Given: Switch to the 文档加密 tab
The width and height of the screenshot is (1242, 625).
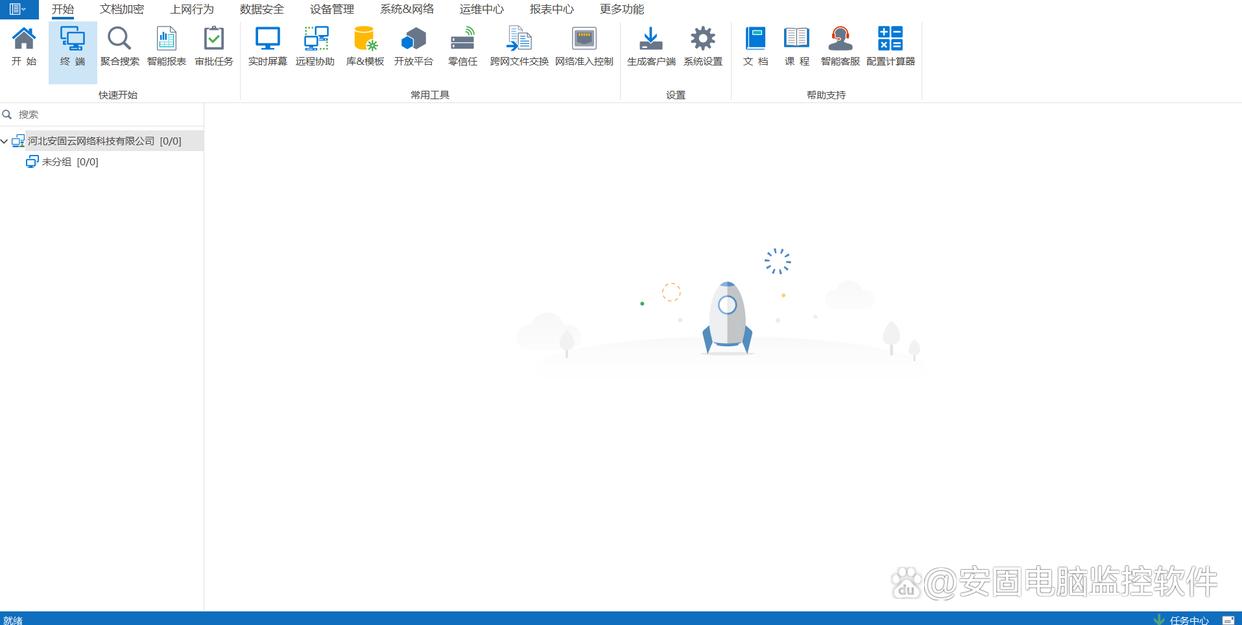Looking at the screenshot, I should coord(122,9).
